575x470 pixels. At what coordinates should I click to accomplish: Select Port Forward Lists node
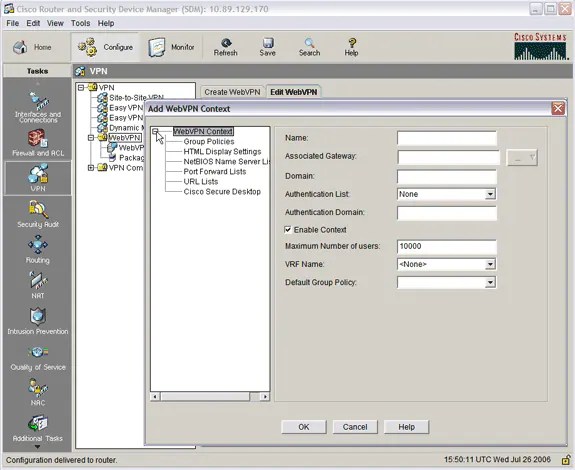215,172
